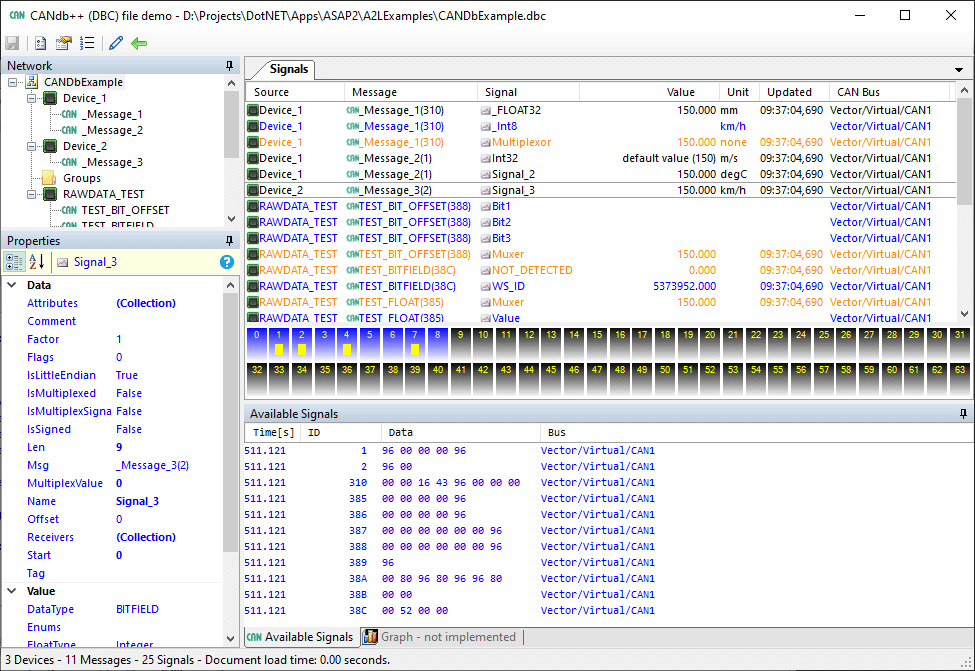Pin the Available Signals panel
The height and width of the screenshot is (671, 975).
963,413
